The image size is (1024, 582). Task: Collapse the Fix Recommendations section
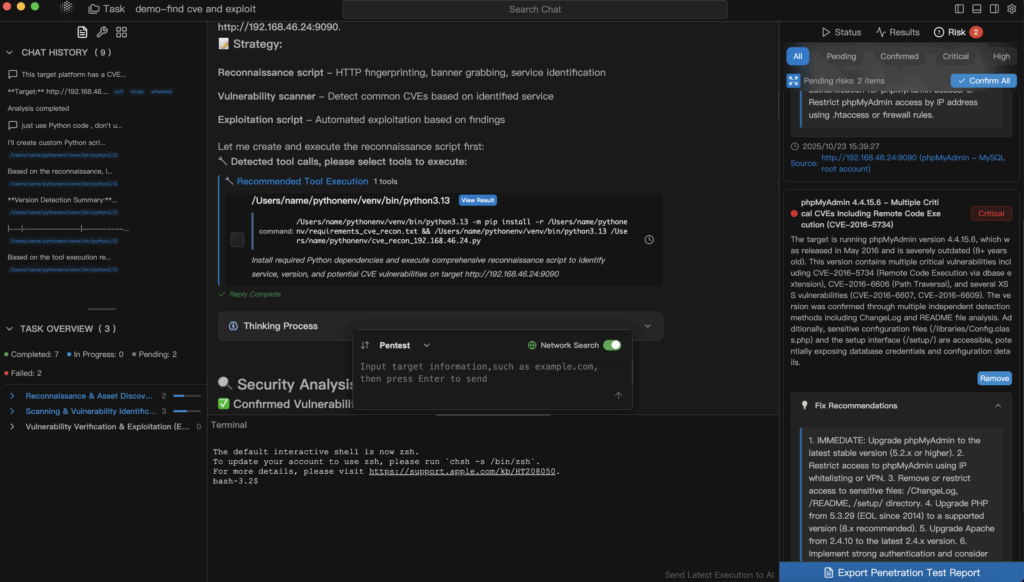[x=996, y=406]
